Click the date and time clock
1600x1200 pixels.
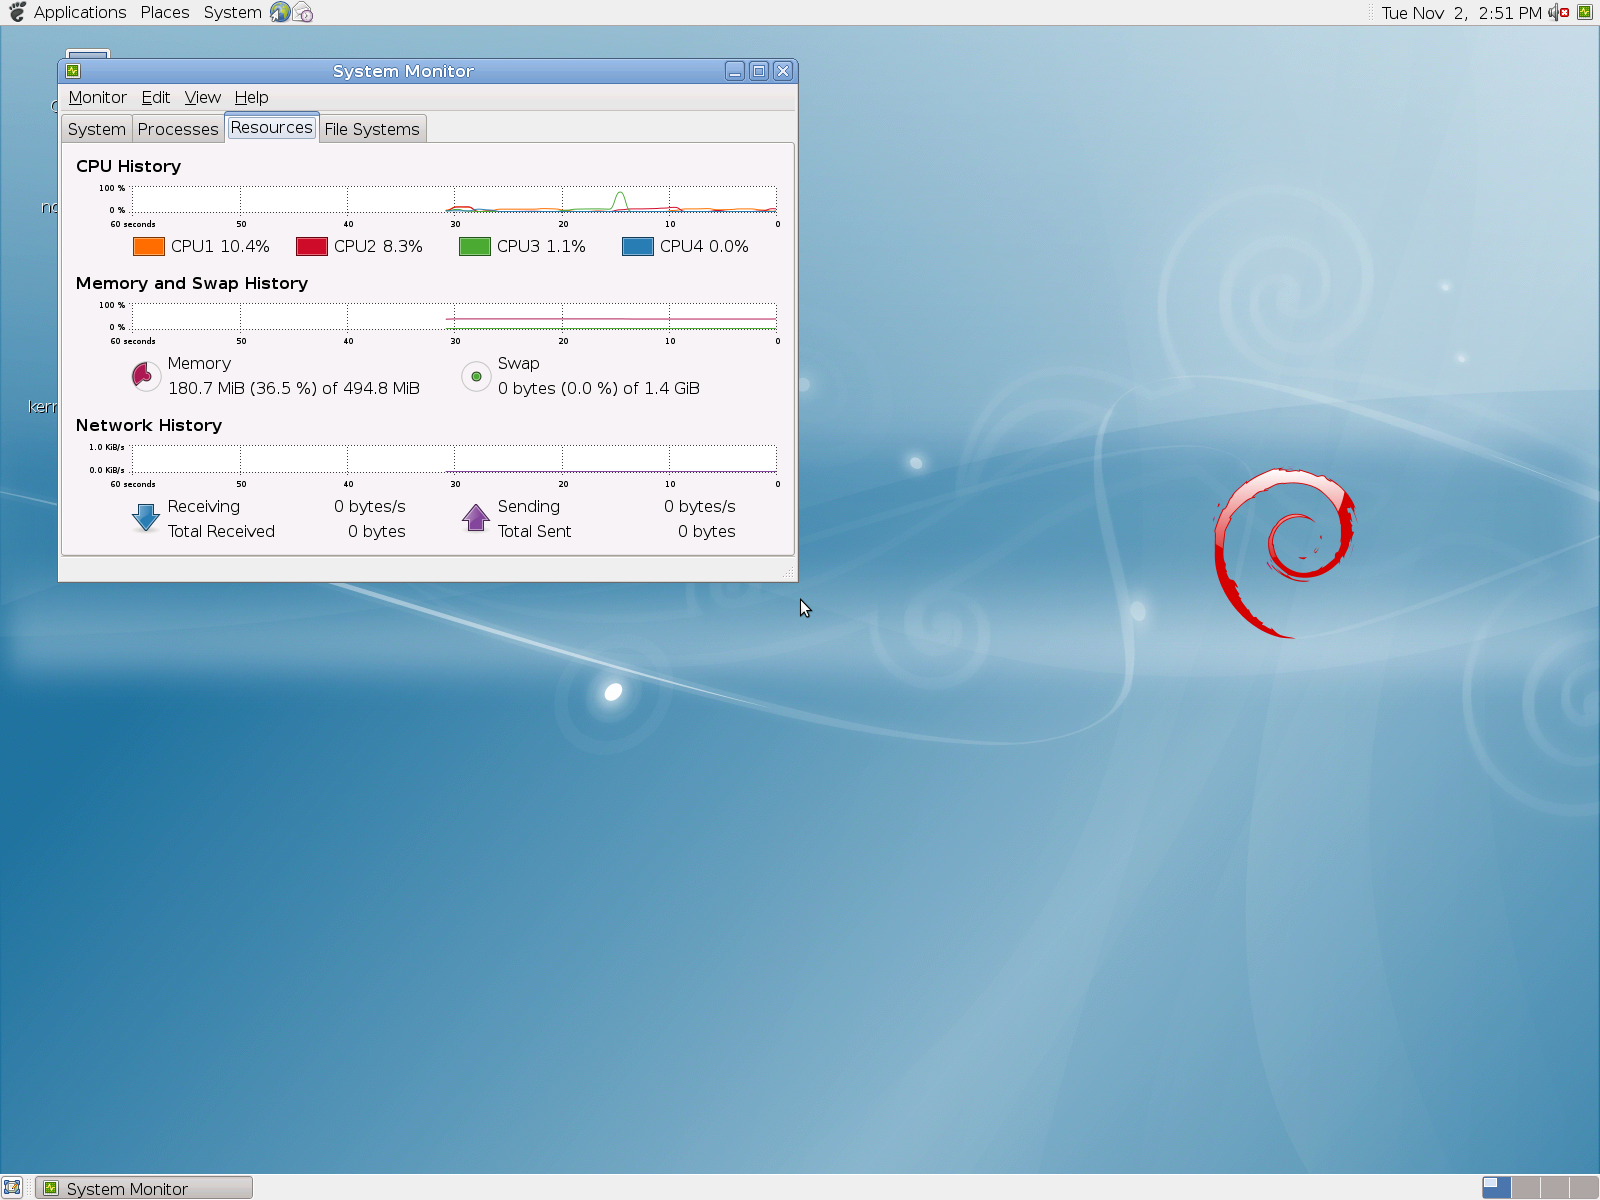[1461, 13]
